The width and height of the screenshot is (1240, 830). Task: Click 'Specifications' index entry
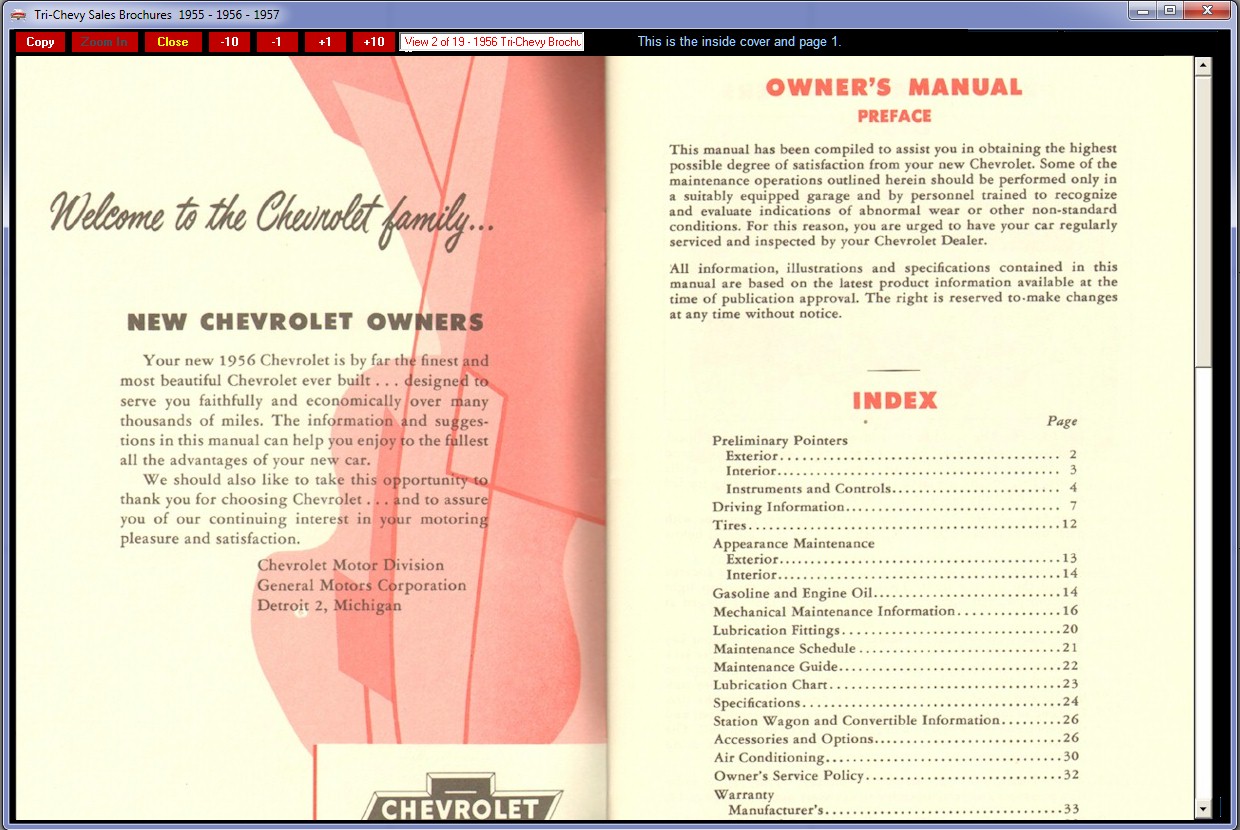(x=895, y=703)
